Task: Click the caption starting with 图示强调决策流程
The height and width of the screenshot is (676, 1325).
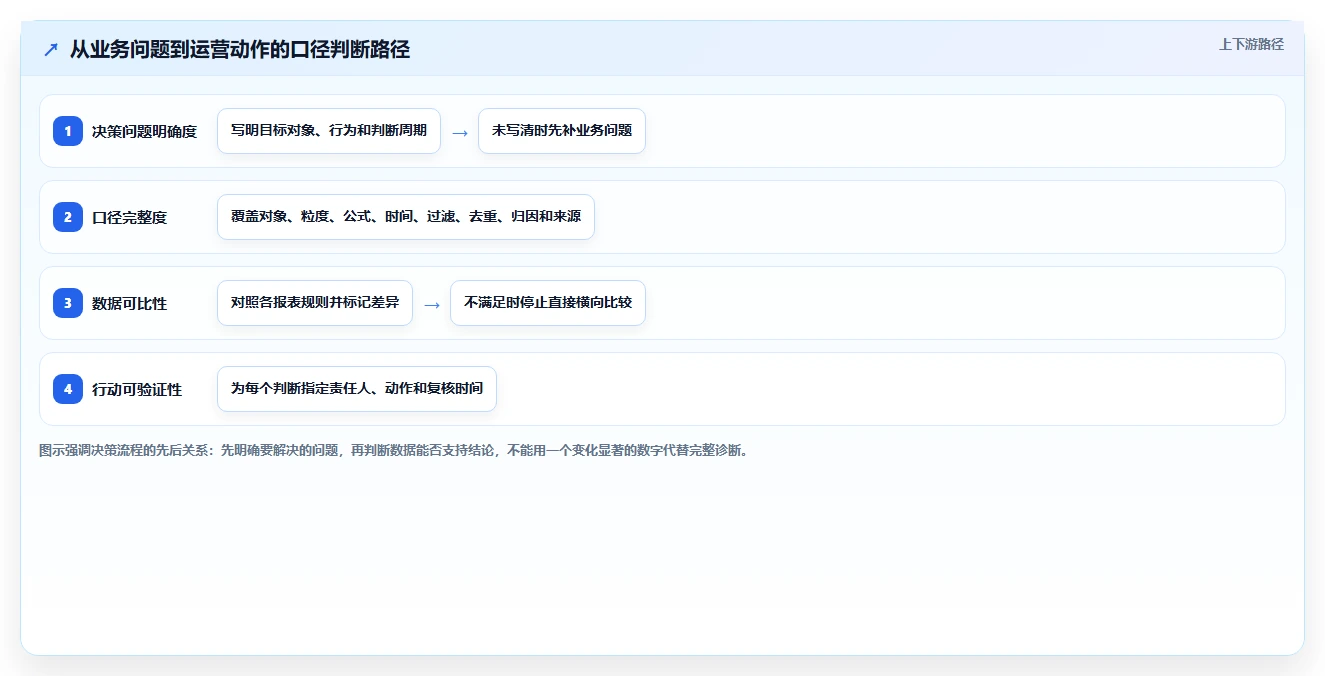Action: 394,450
